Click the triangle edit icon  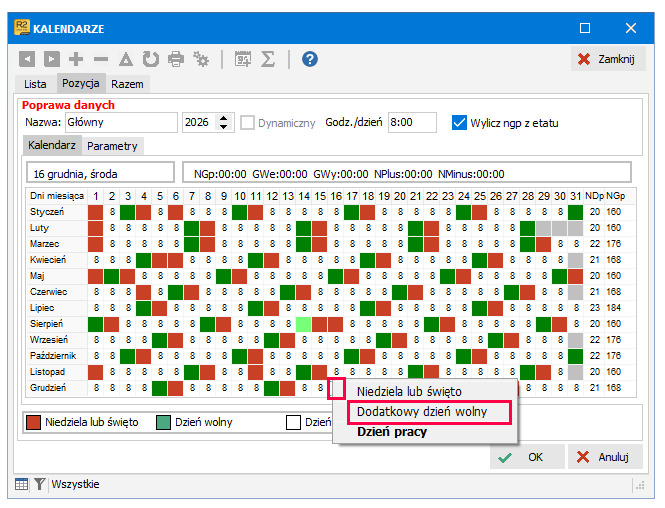126,59
